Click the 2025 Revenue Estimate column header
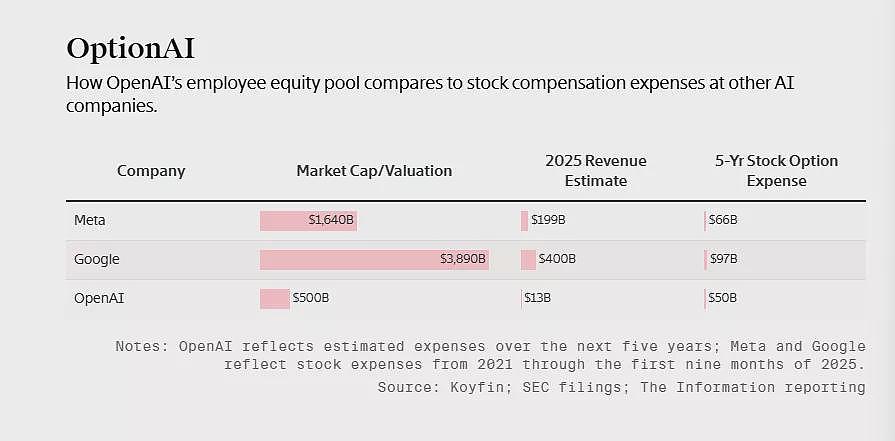The image size is (895, 441). 596,171
